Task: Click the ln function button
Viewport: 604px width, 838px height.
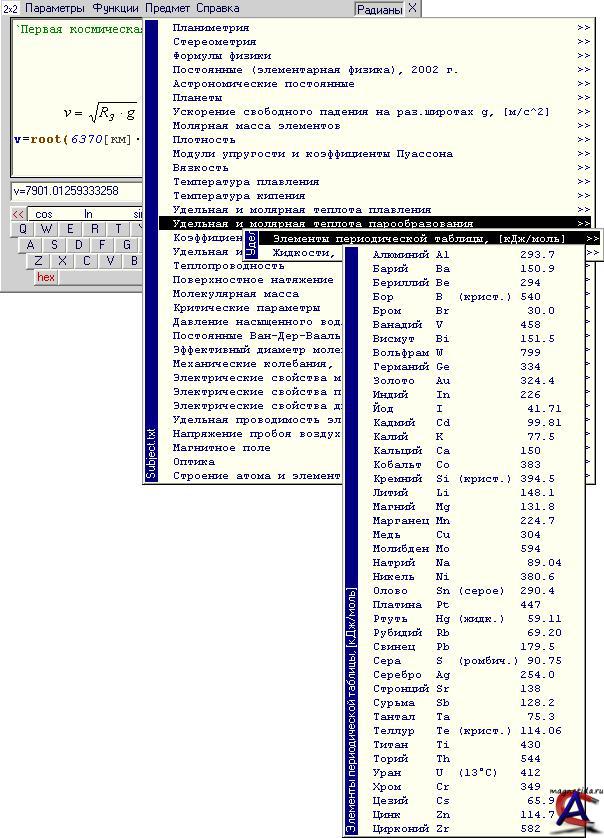Action: click(x=88, y=214)
